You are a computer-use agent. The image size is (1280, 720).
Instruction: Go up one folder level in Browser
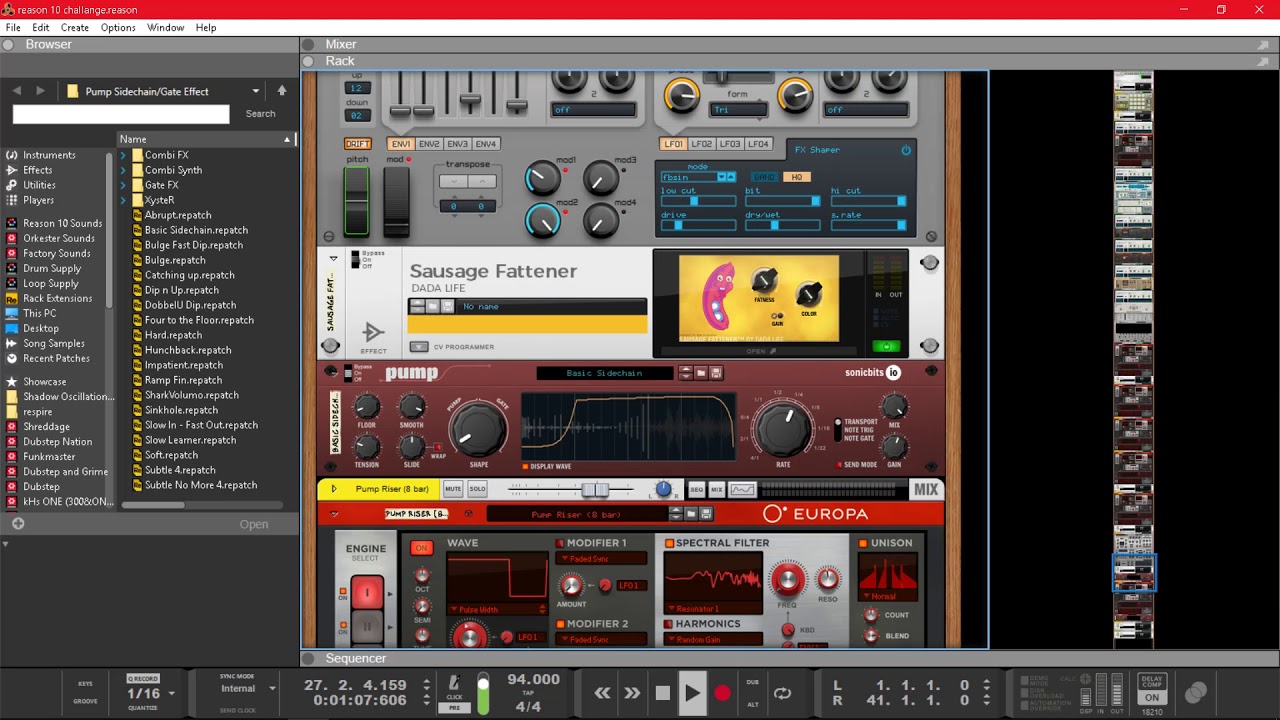[282, 90]
